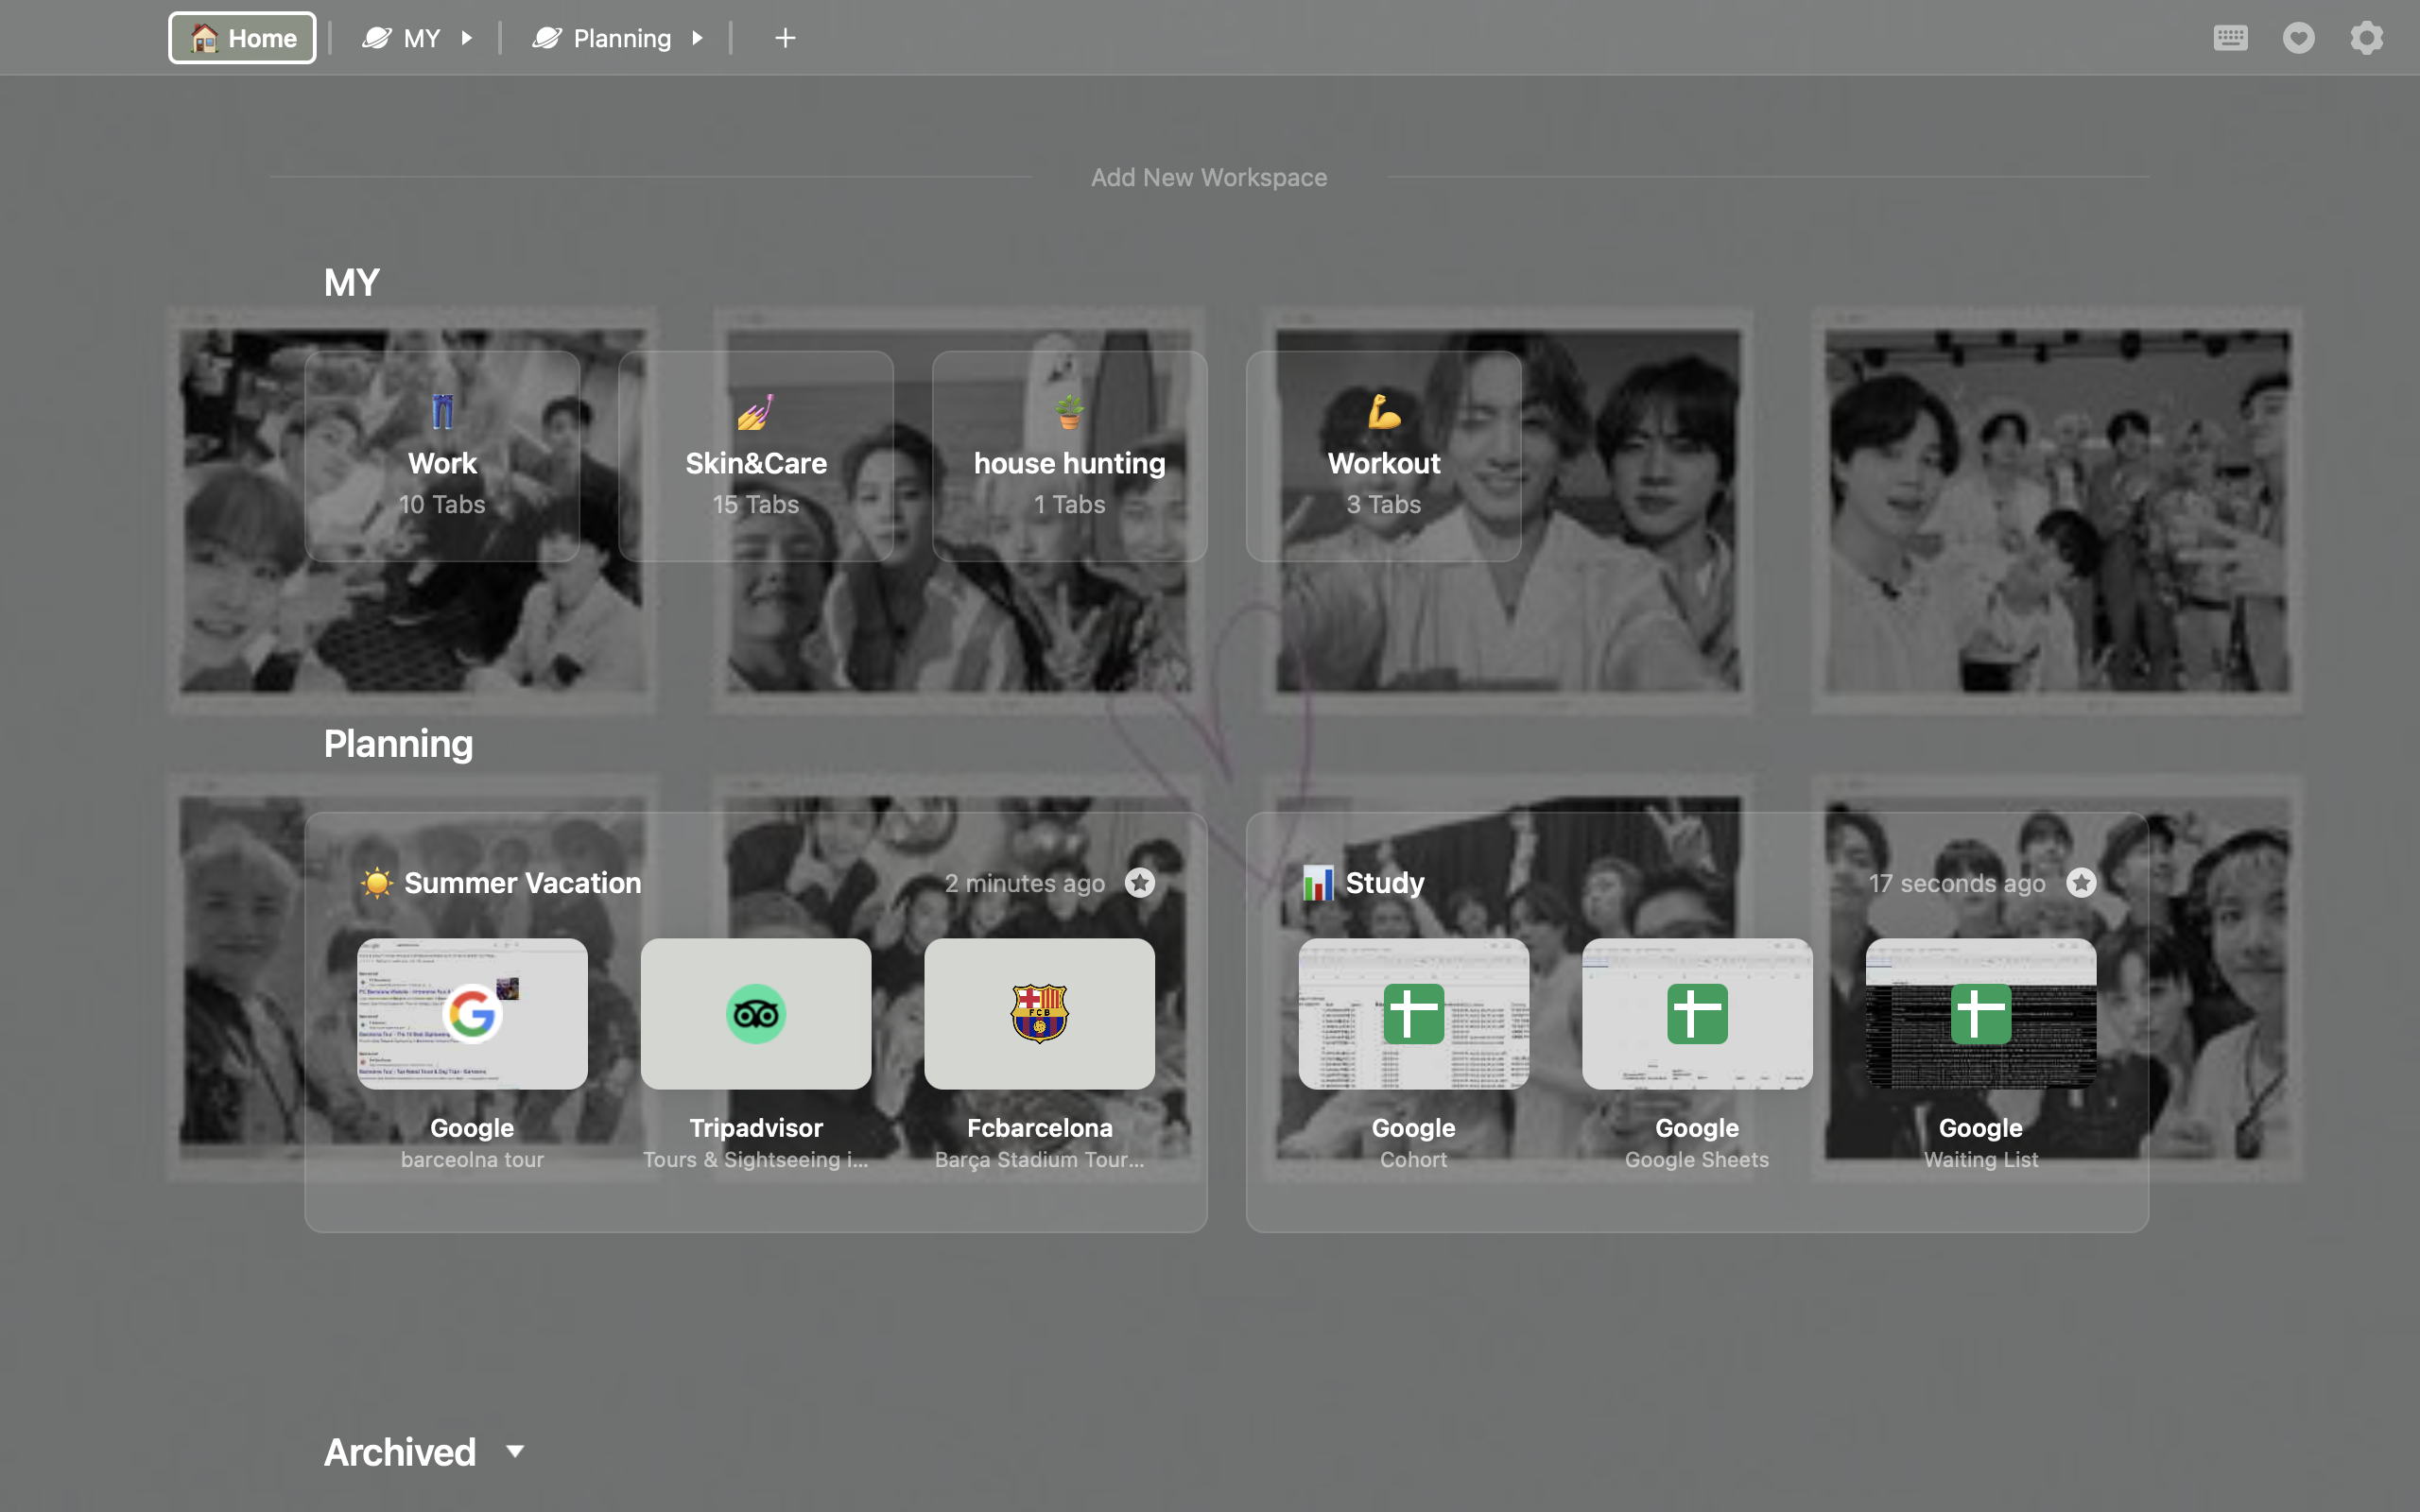The width and height of the screenshot is (2420, 1512).
Task: Open the Tripadvisor owl icon tab
Action: click(755, 1013)
